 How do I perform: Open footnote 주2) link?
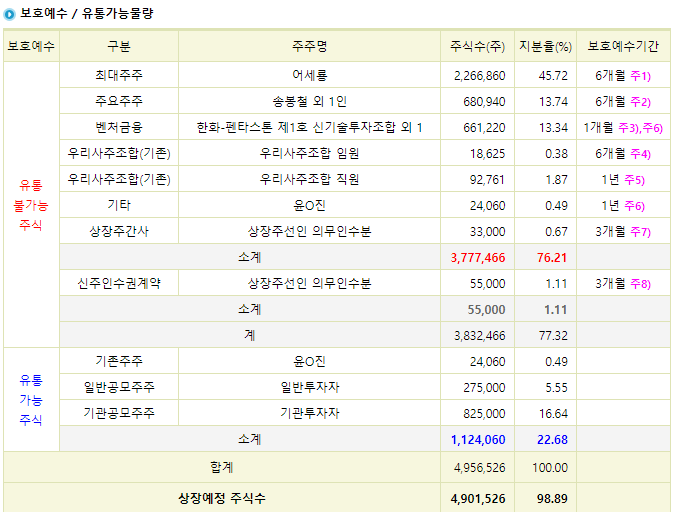(x=640, y=102)
